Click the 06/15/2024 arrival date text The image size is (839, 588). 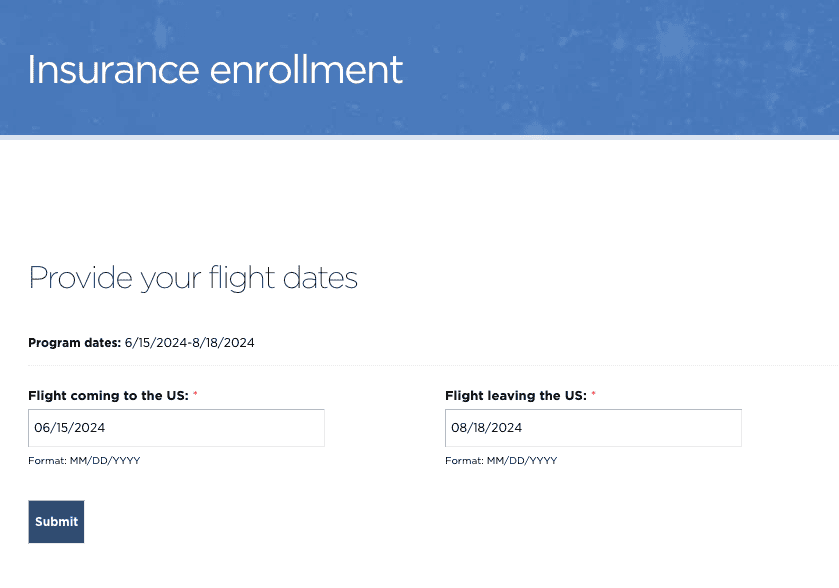[x=70, y=428]
